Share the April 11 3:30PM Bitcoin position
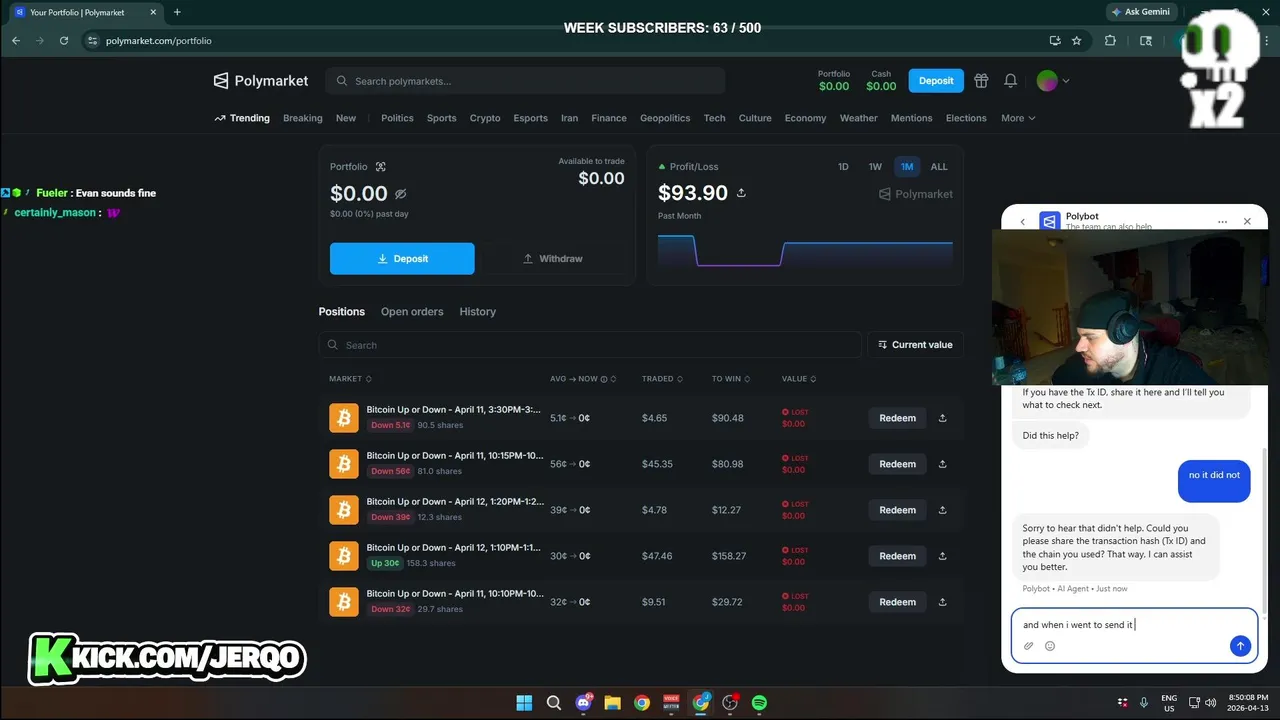 click(x=942, y=418)
